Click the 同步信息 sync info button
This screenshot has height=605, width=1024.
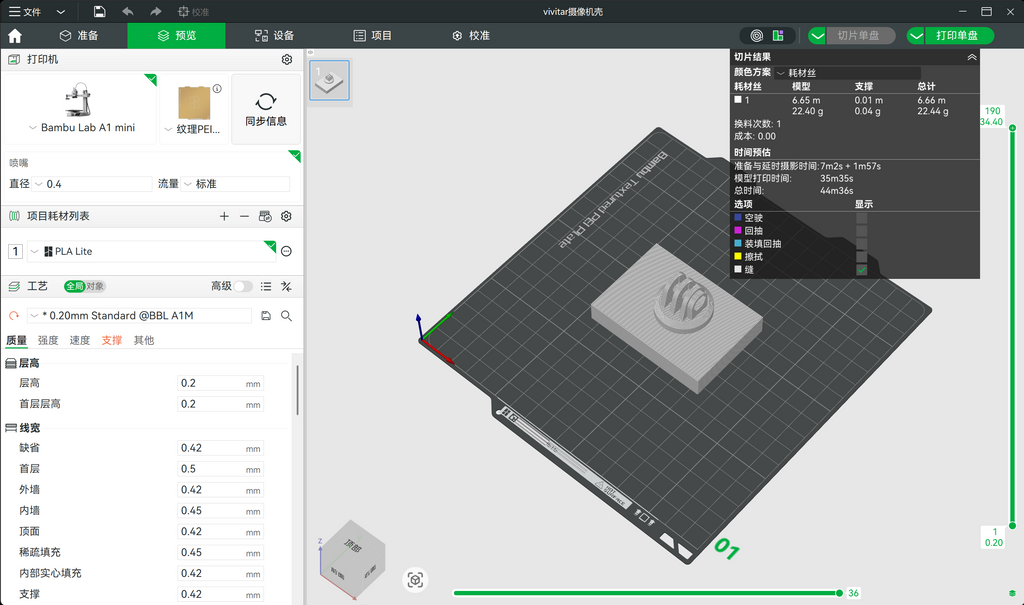pos(266,109)
